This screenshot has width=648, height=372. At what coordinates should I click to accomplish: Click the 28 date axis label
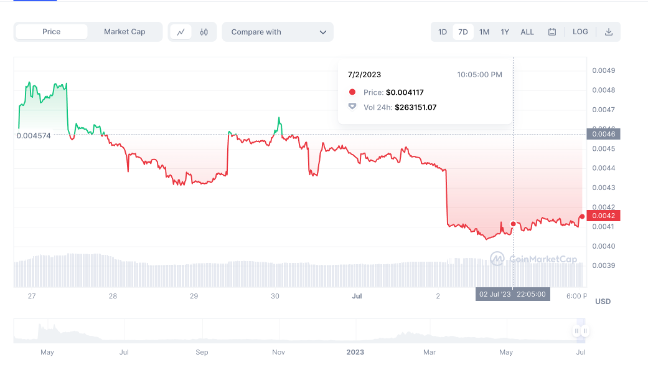click(113, 296)
